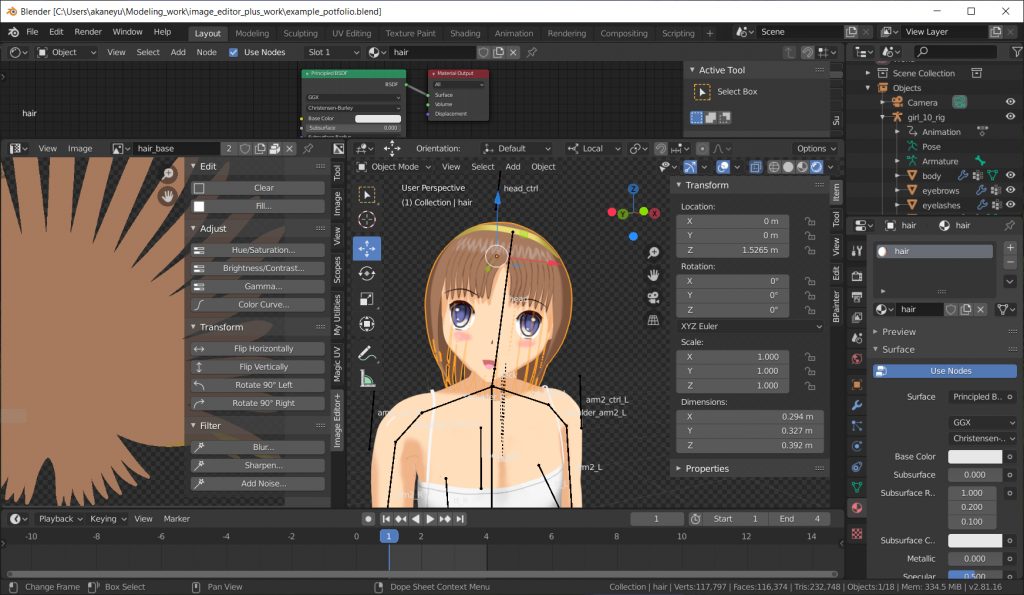Hide the Camera object with eye icon
Image resolution: width=1024 pixels, height=595 pixels.
pyautogui.click(x=1010, y=102)
